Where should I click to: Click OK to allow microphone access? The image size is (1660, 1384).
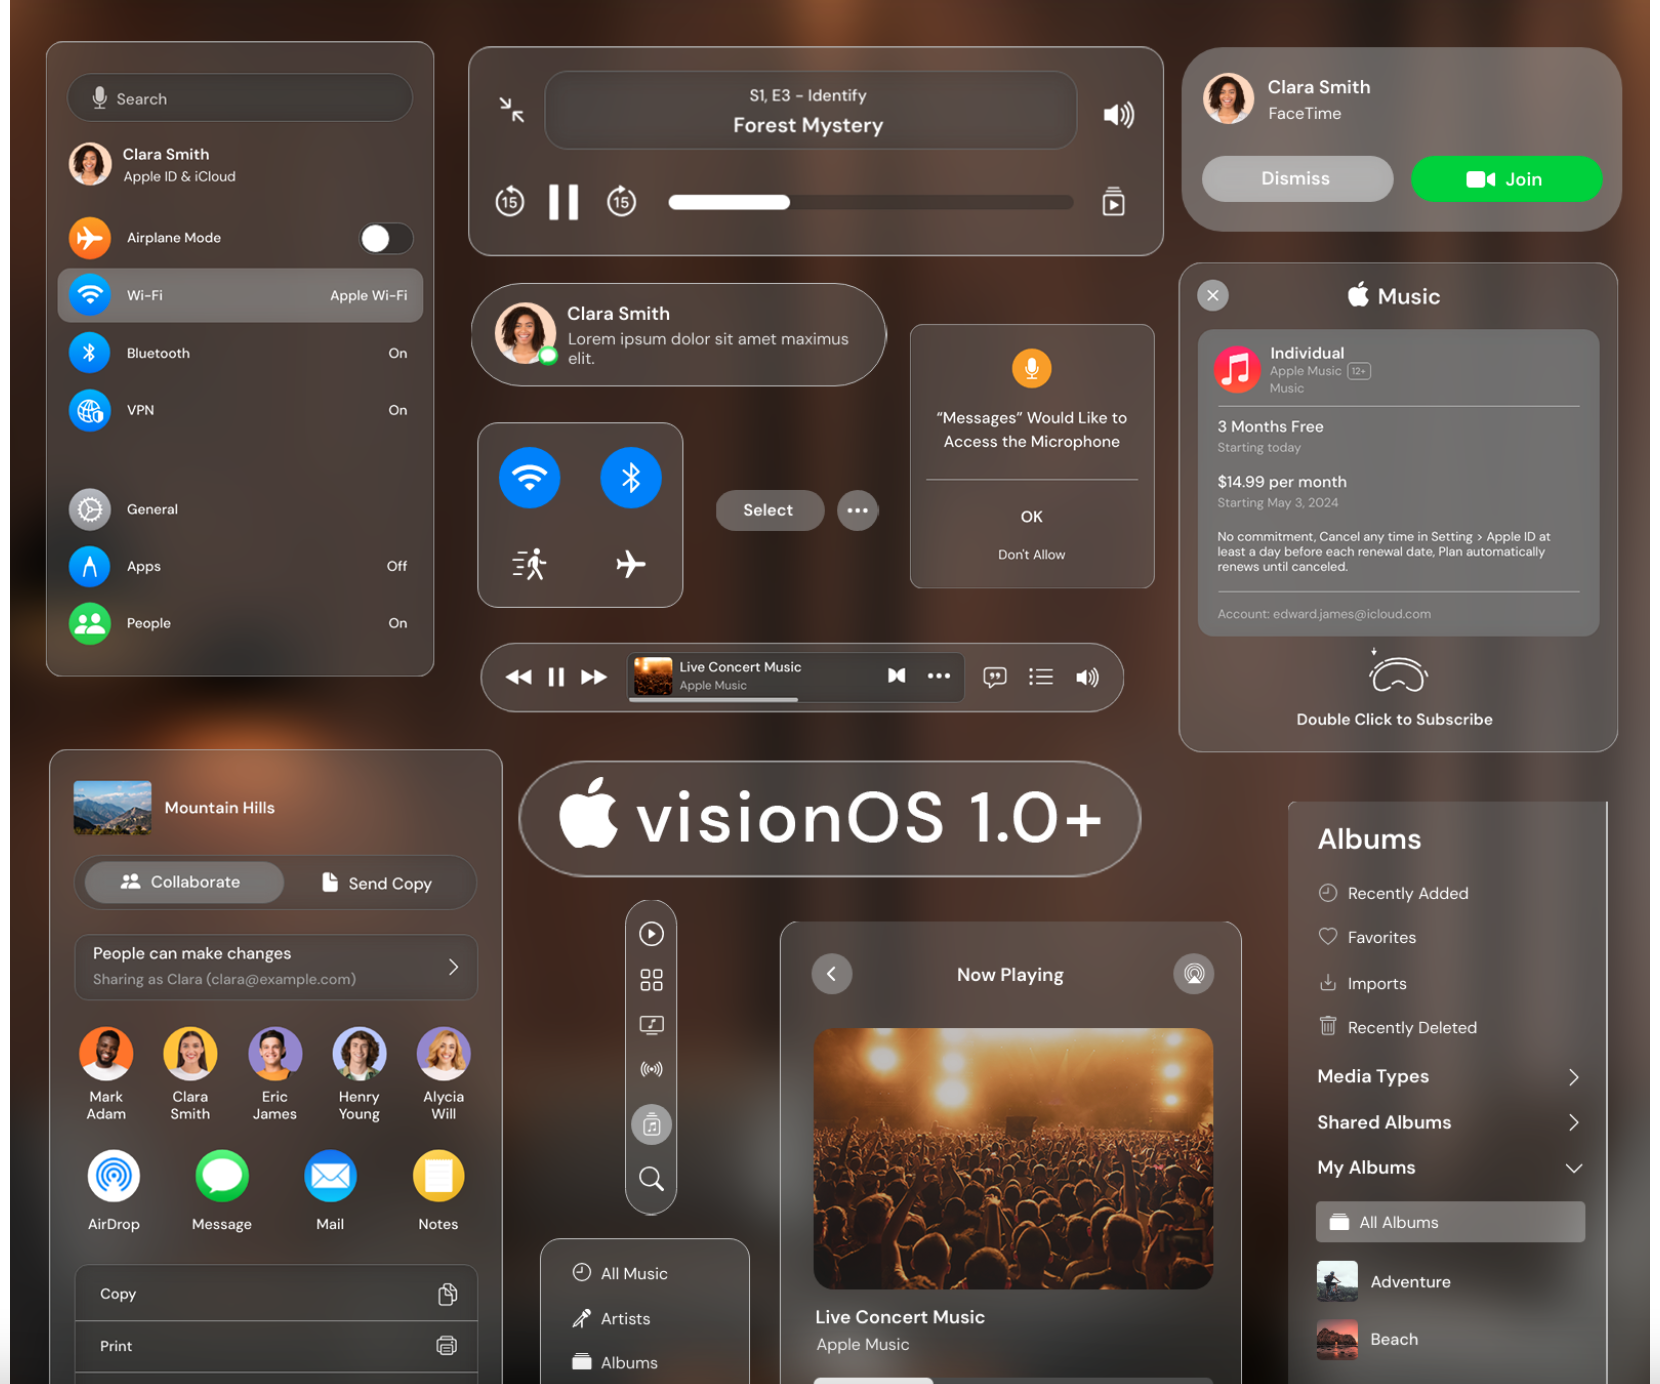click(1031, 517)
